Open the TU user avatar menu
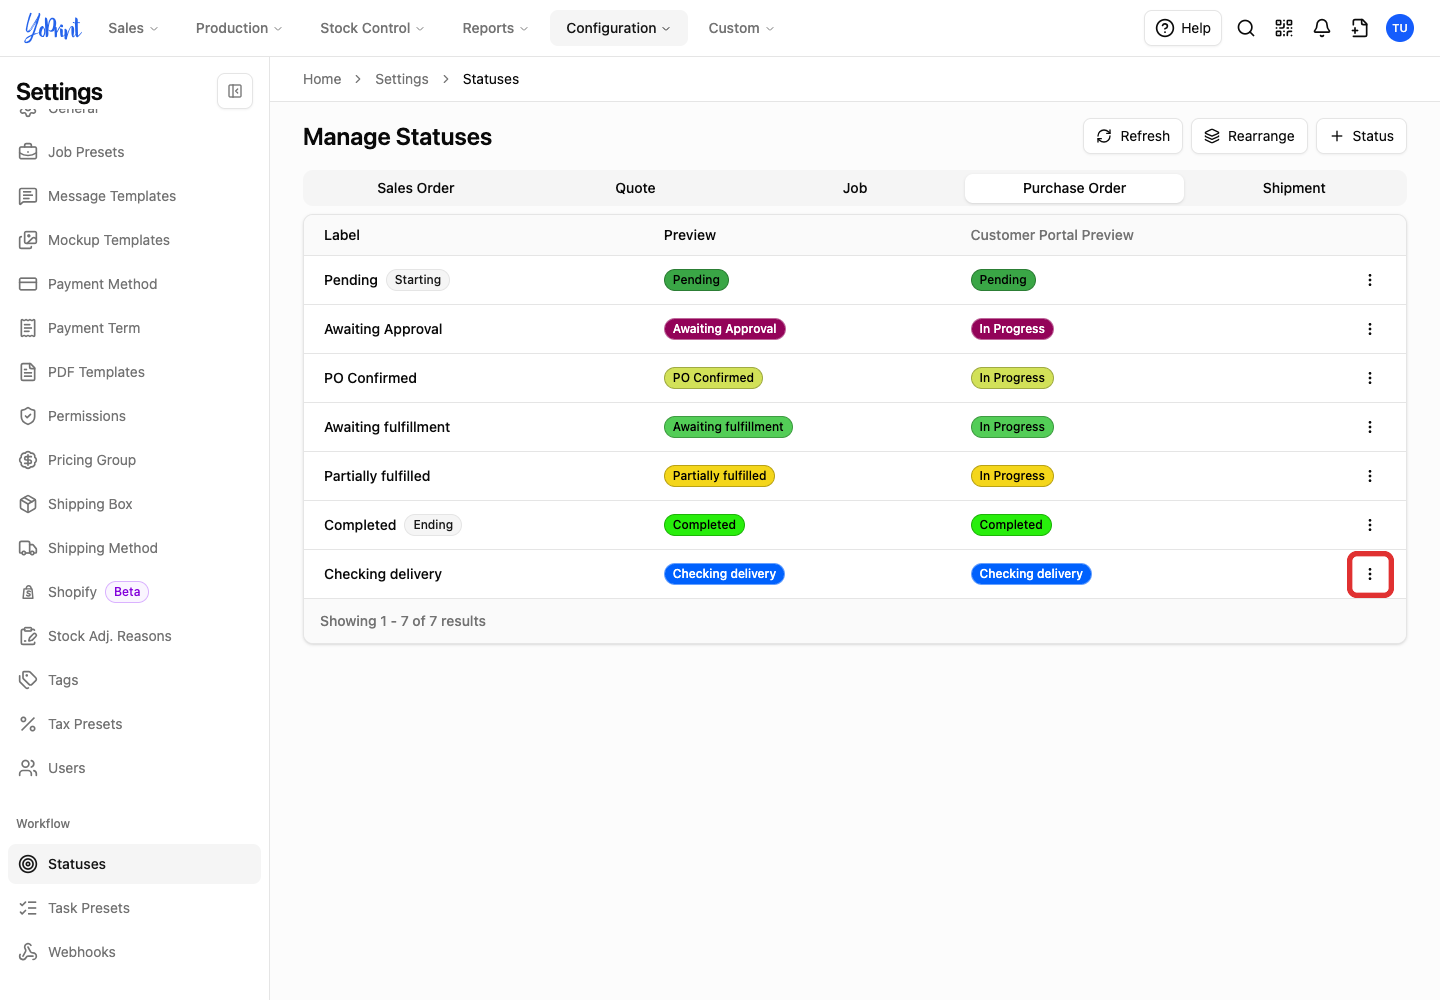This screenshot has width=1440, height=1000. (x=1400, y=28)
